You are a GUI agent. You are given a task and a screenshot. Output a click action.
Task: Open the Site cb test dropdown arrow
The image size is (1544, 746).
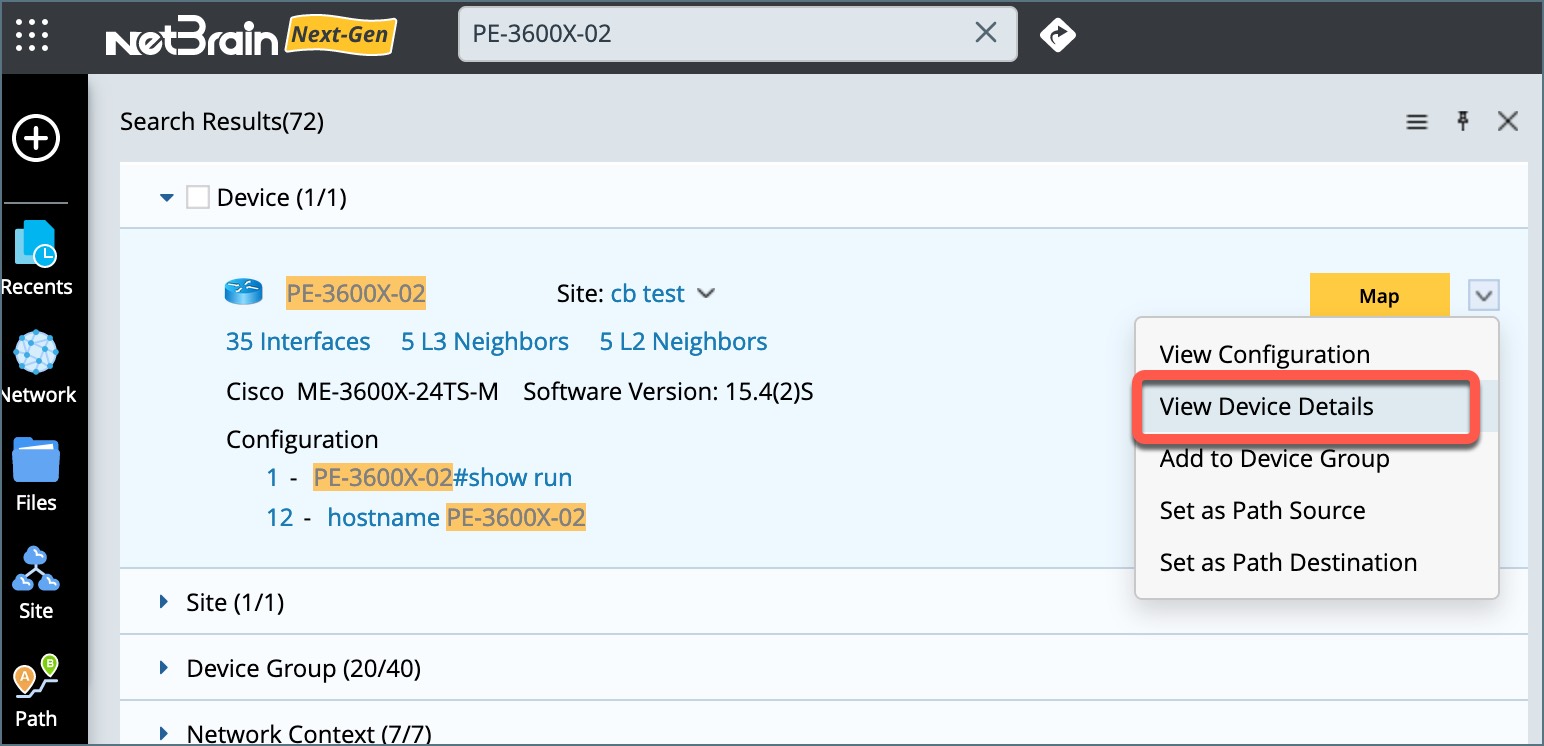point(706,294)
